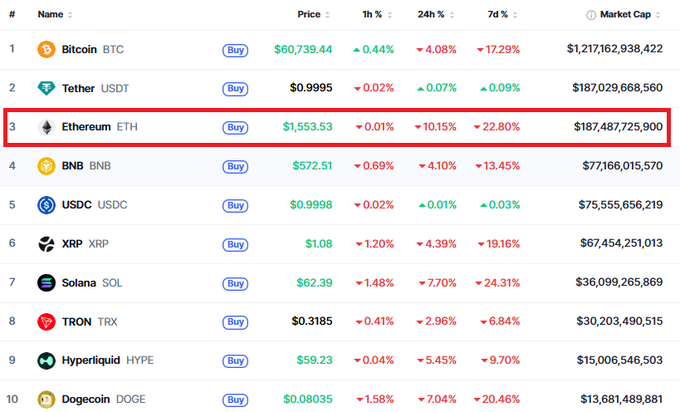Open the XRP name link
This screenshot has height=412, width=680.
pyautogui.click(x=72, y=244)
